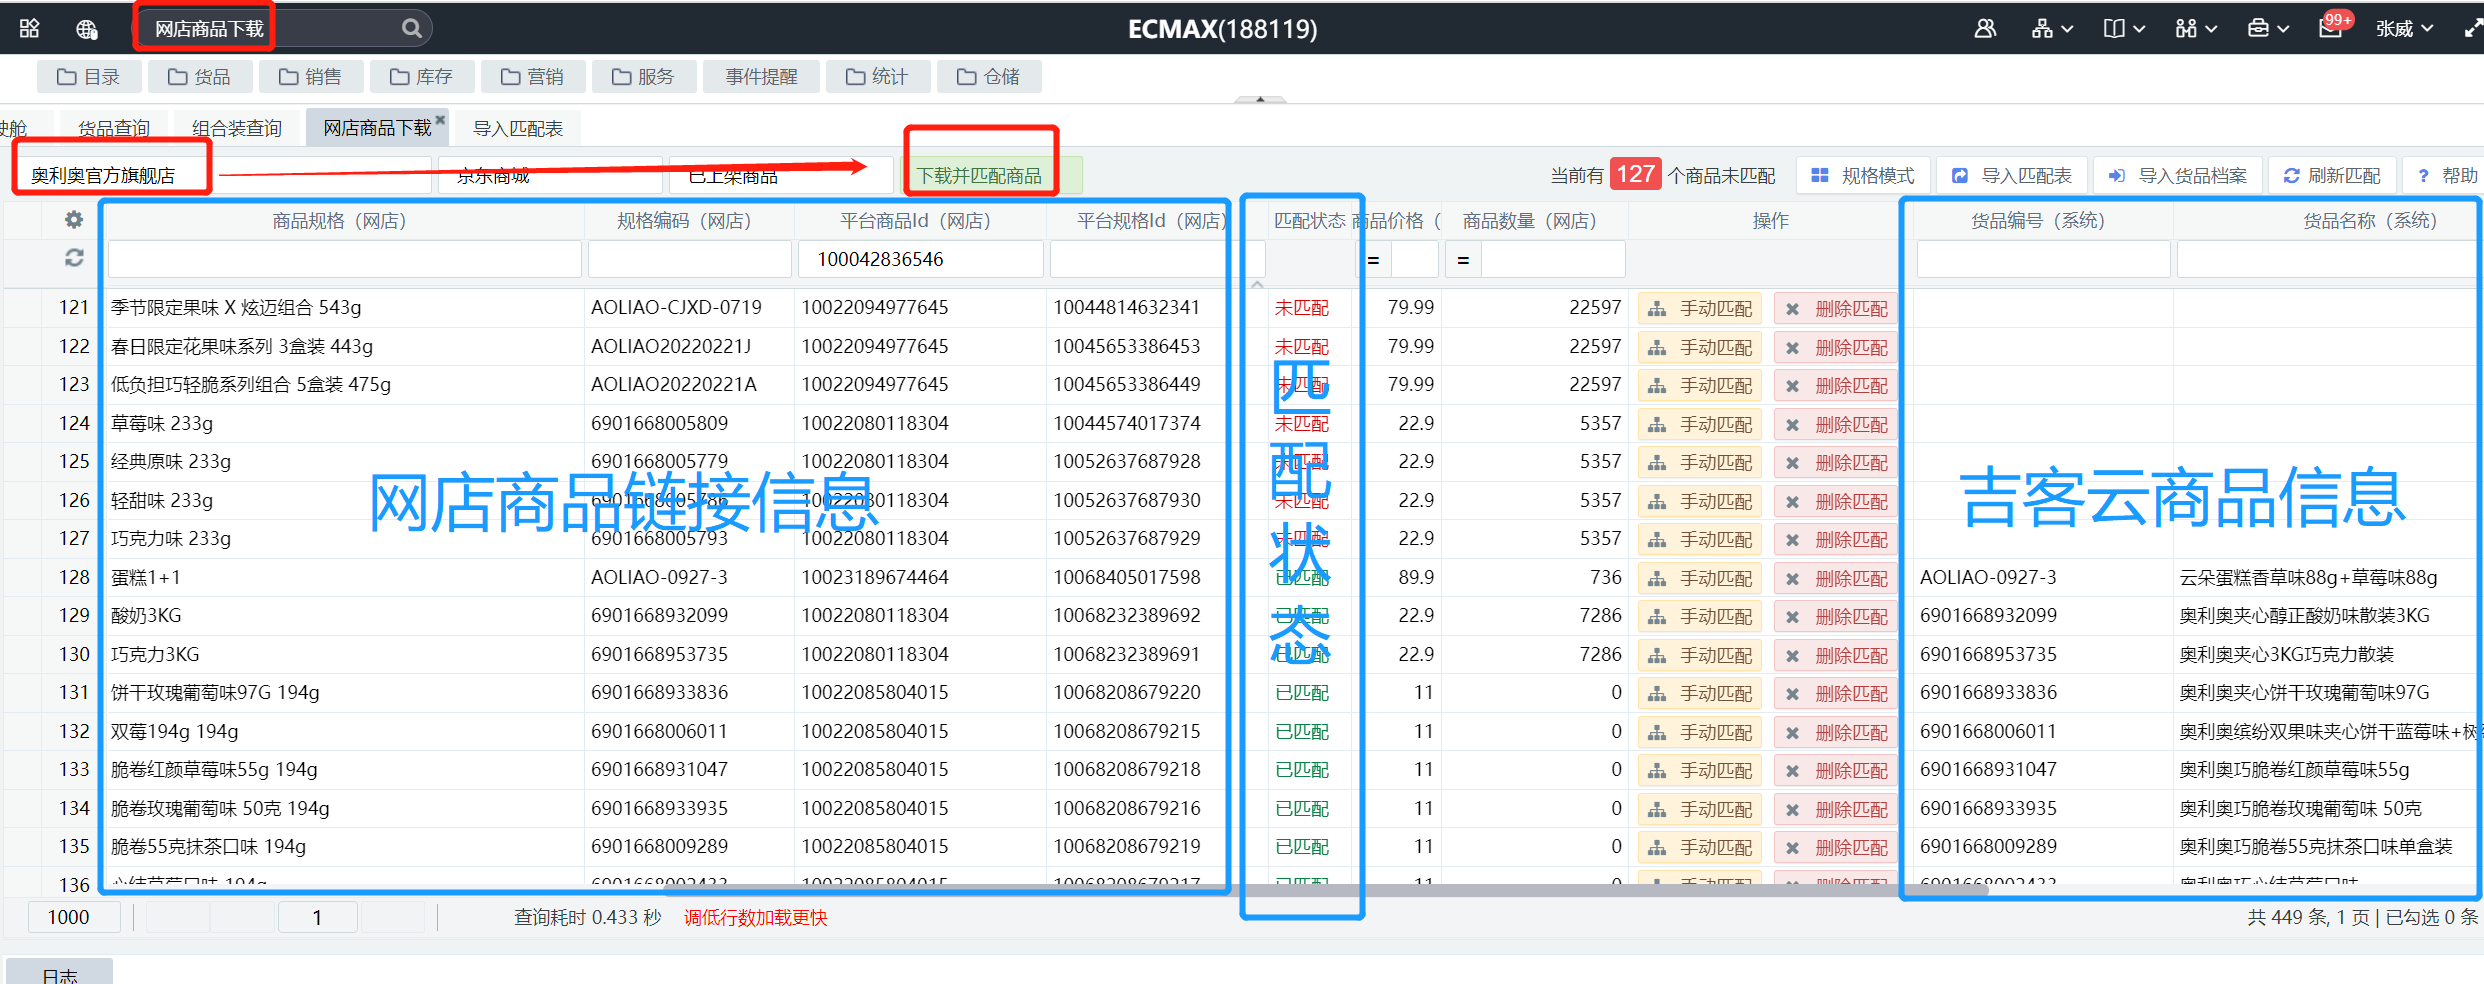Viewport: 2484px width, 984px height.
Task: Click 商品规格 filter input field
Action: pos(345,259)
